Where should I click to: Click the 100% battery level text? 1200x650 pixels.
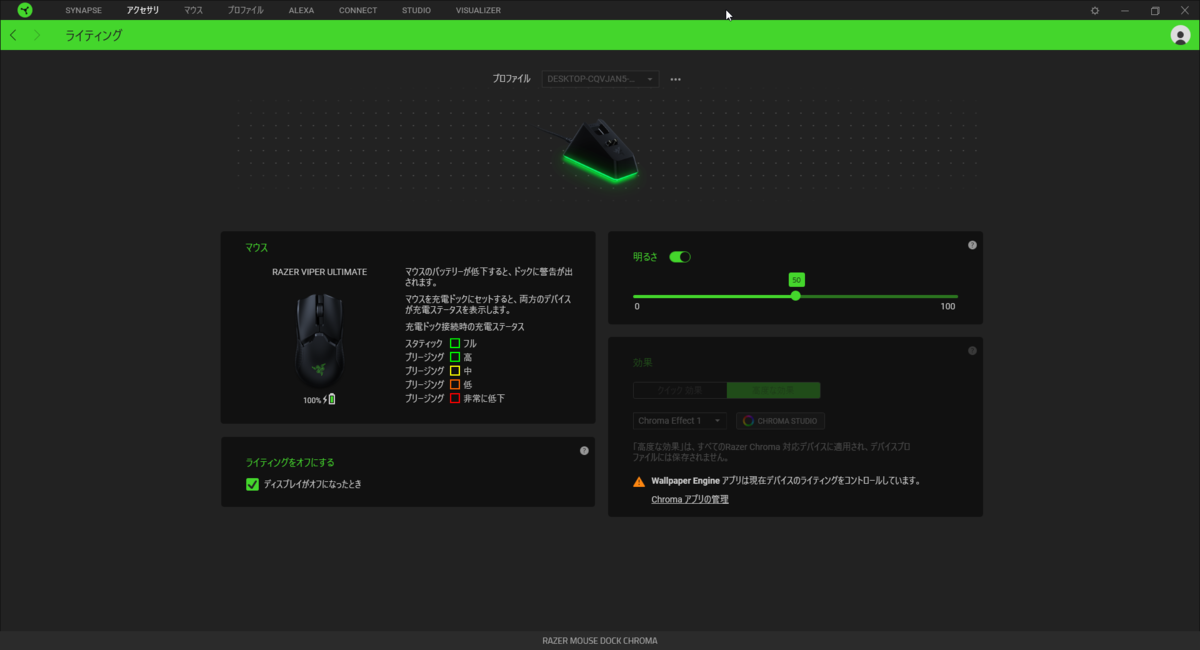312,400
